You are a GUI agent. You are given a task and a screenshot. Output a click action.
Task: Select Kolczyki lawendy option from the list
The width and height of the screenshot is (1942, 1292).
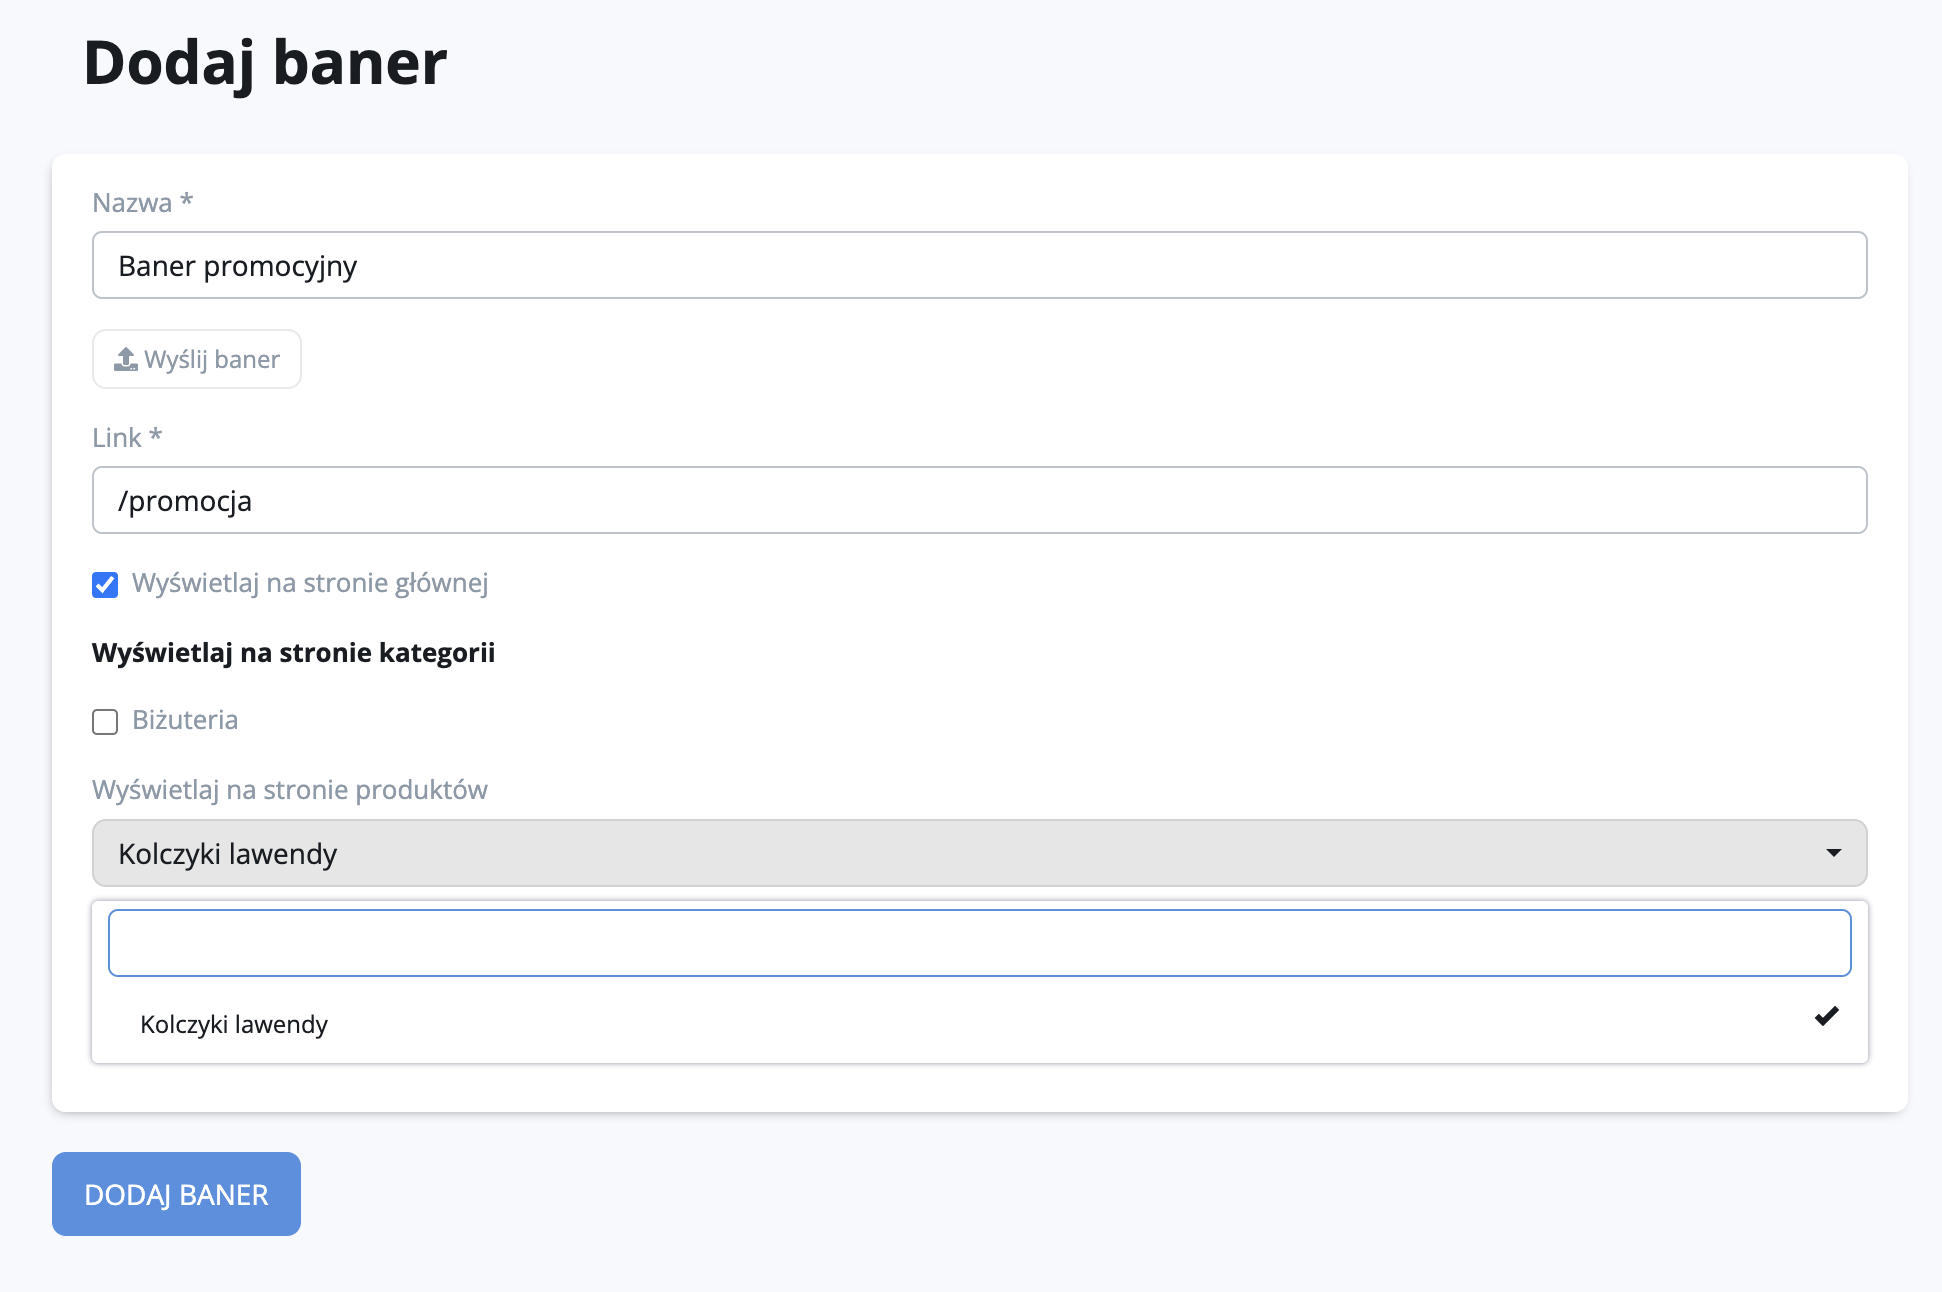pos(234,1024)
